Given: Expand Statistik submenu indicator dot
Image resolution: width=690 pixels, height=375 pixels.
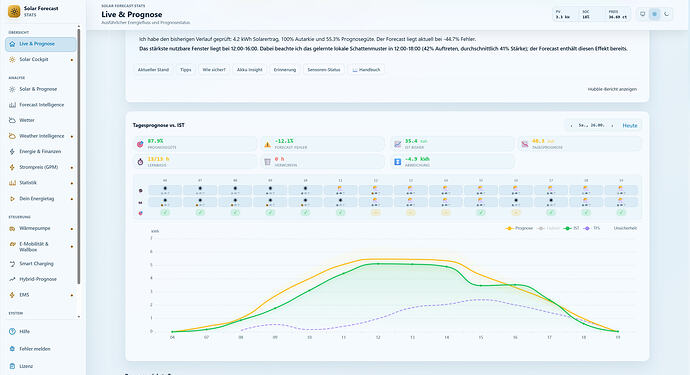Looking at the screenshot, I should (x=72, y=183).
